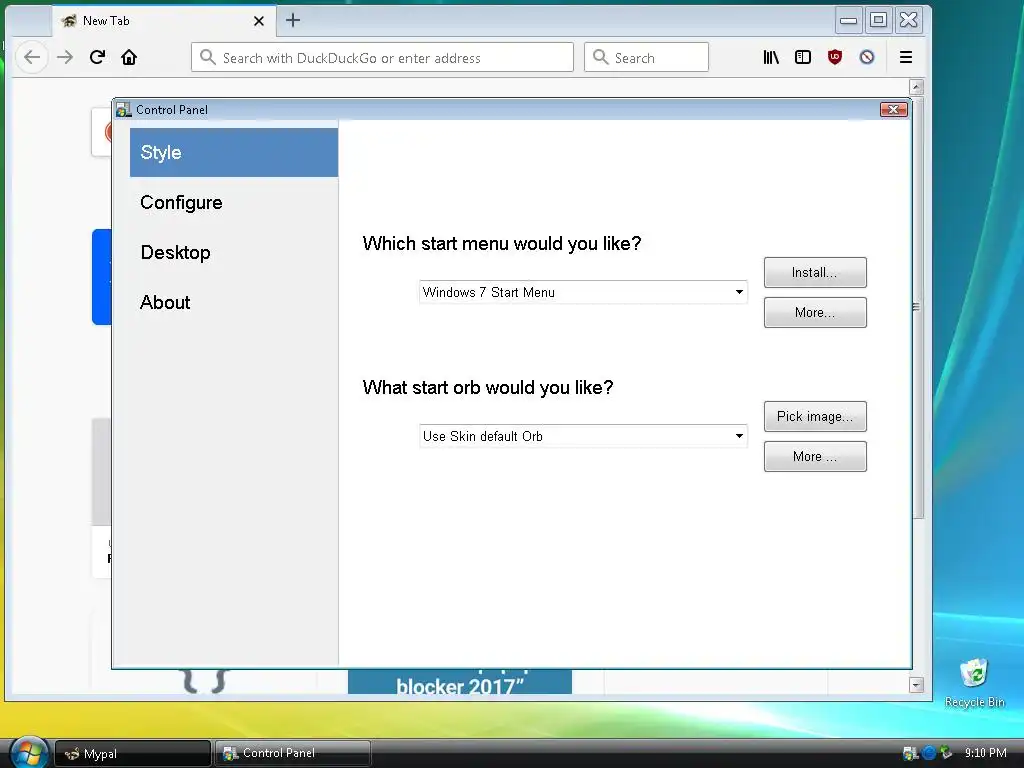Screen dimensions: 1024x768
Task: Click the blue globe system tray icon
Action: click(929, 754)
